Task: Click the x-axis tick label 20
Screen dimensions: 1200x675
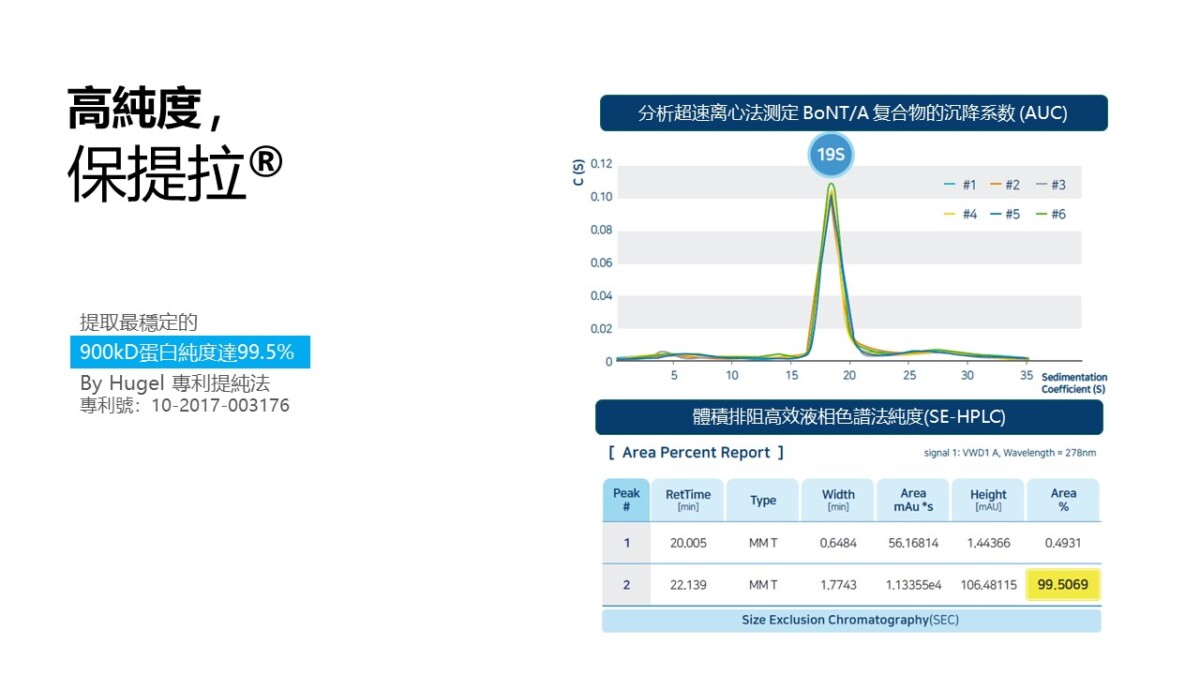Action: (849, 375)
